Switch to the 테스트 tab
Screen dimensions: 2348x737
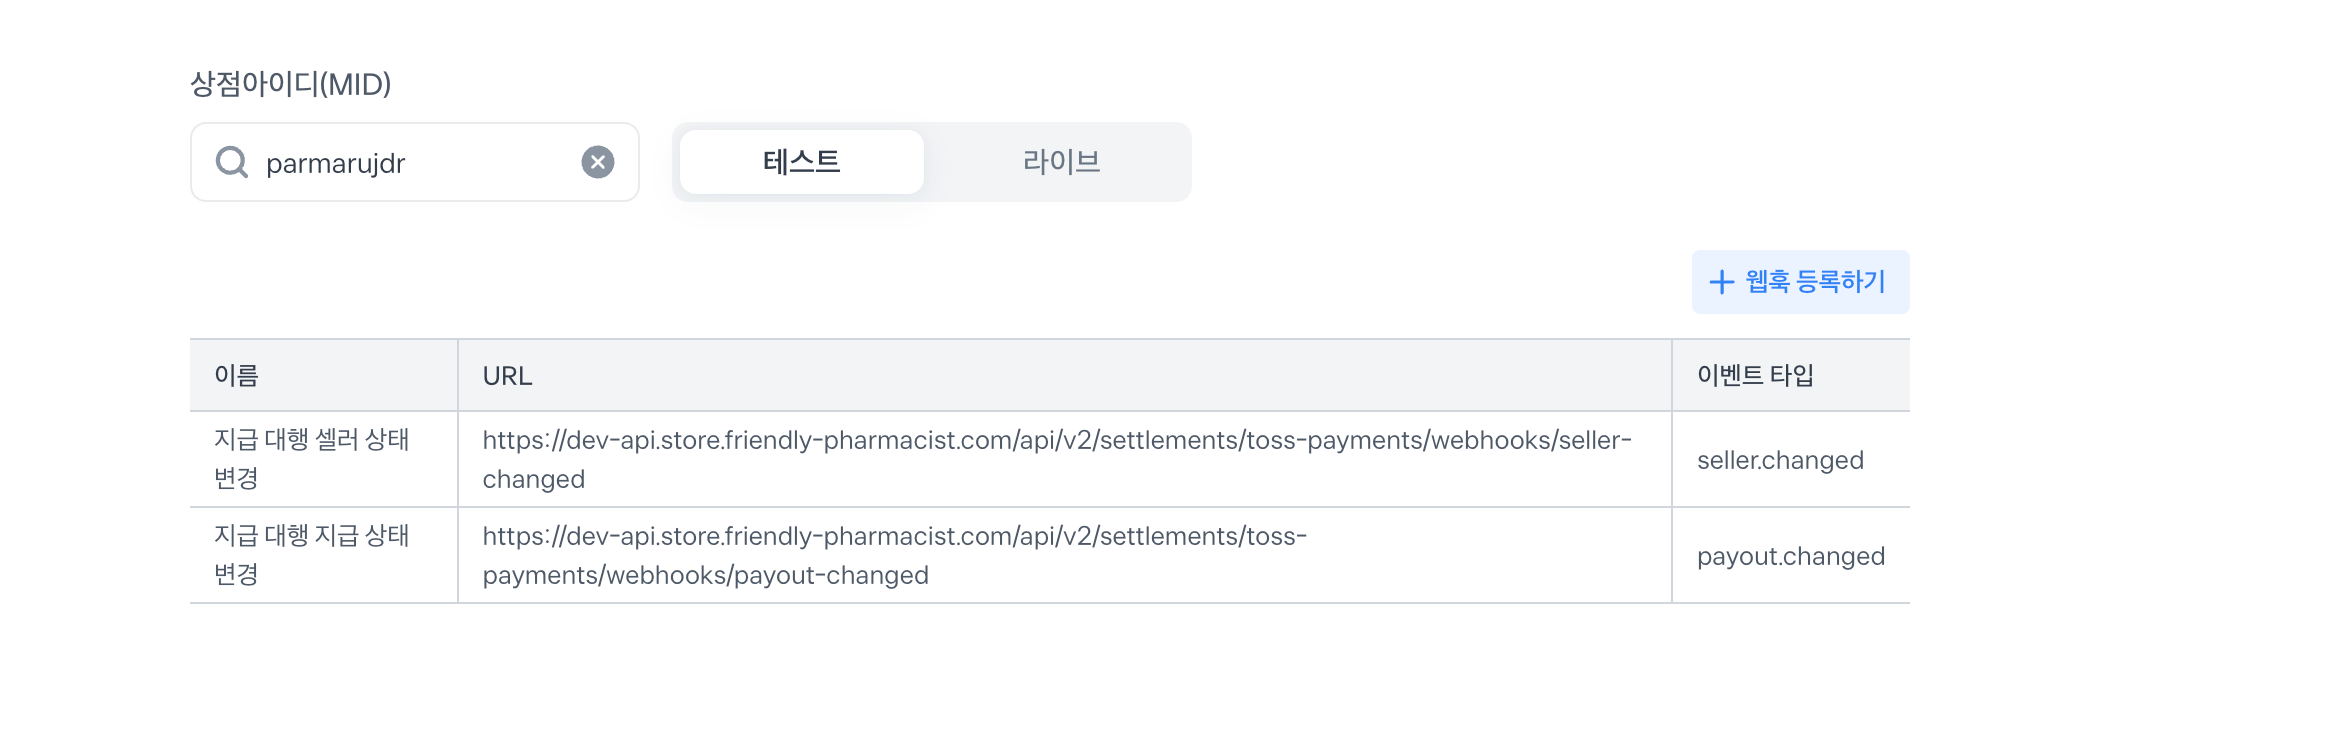point(801,162)
